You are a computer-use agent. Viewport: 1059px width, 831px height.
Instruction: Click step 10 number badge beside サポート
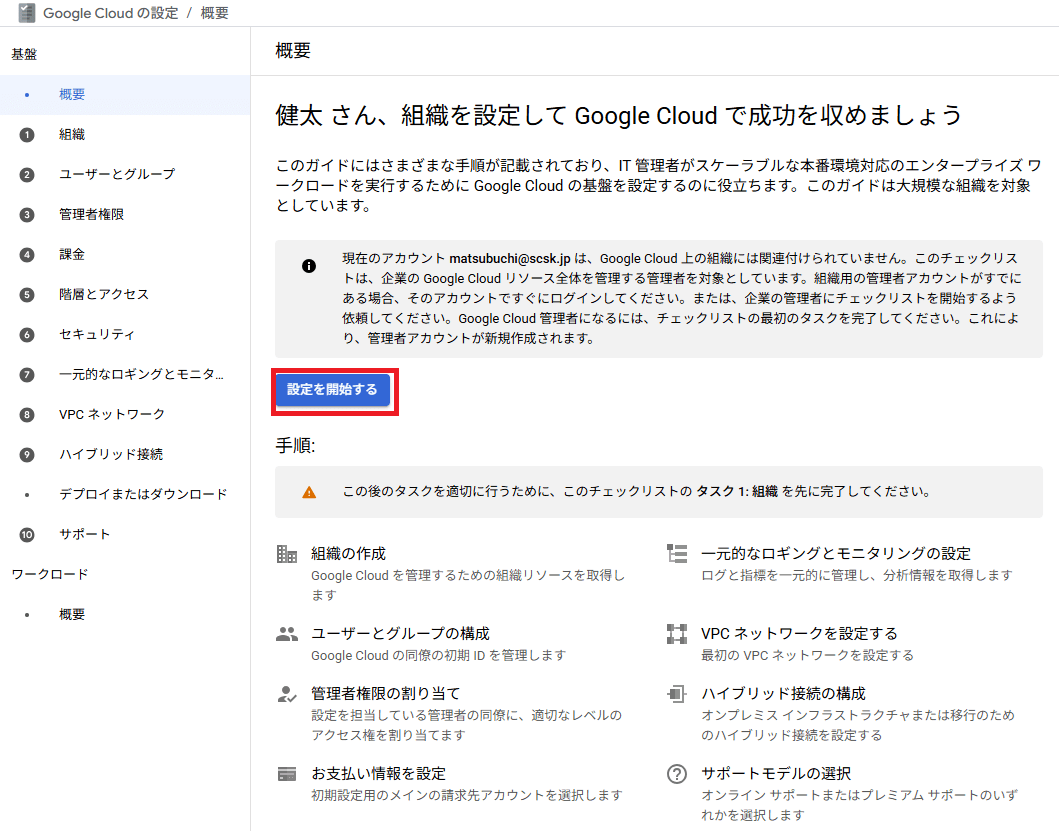pyautogui.click(x=27, y=534)
